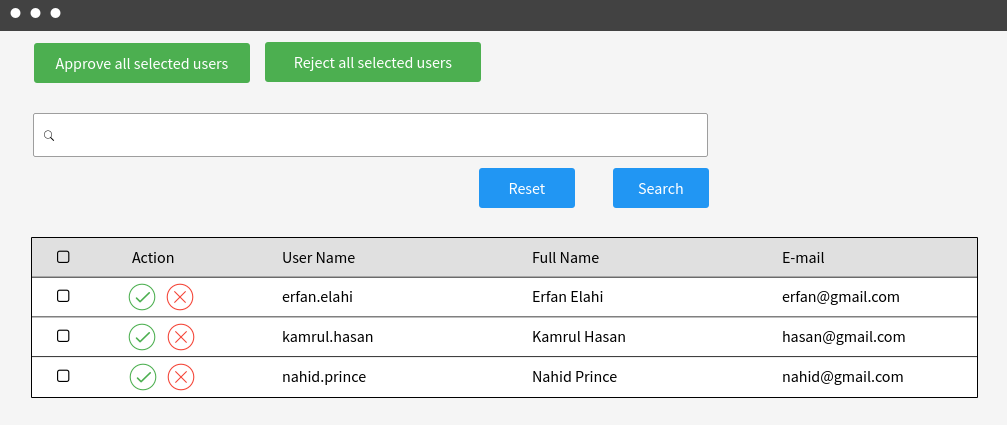
Task: Click the blue Search button
Action: click(661, 188)
